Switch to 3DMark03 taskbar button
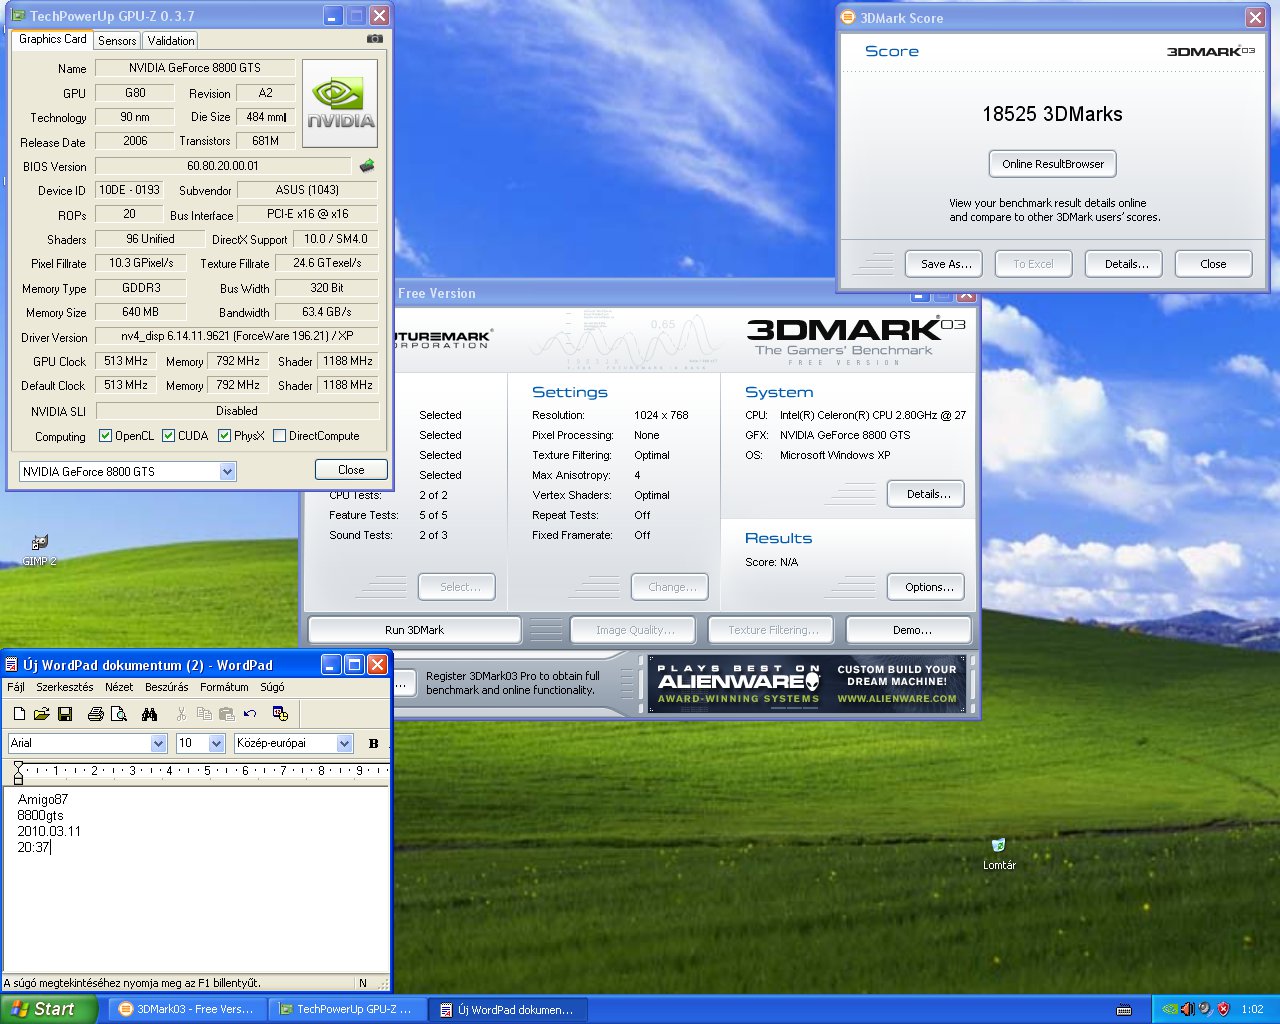The image size is (1280, 1024). pos(187,1010)
